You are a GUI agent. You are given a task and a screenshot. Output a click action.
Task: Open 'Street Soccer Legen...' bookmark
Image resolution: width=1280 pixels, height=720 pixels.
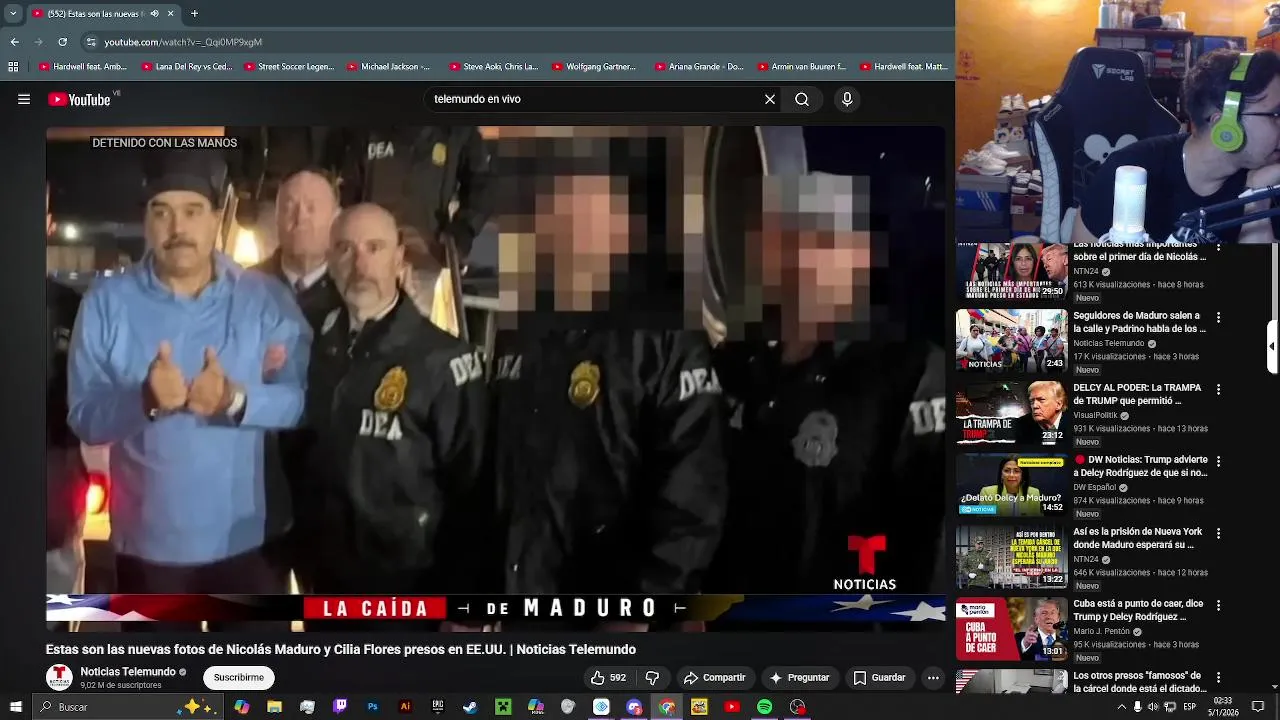[x=289, y=67]
